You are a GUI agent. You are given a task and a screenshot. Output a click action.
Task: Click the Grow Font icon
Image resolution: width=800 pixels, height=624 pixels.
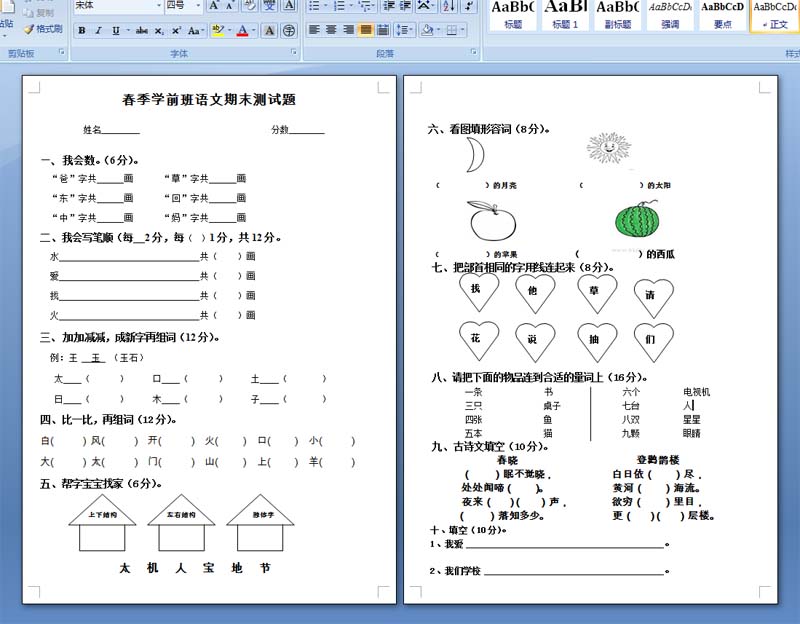(x=214, y=6)
